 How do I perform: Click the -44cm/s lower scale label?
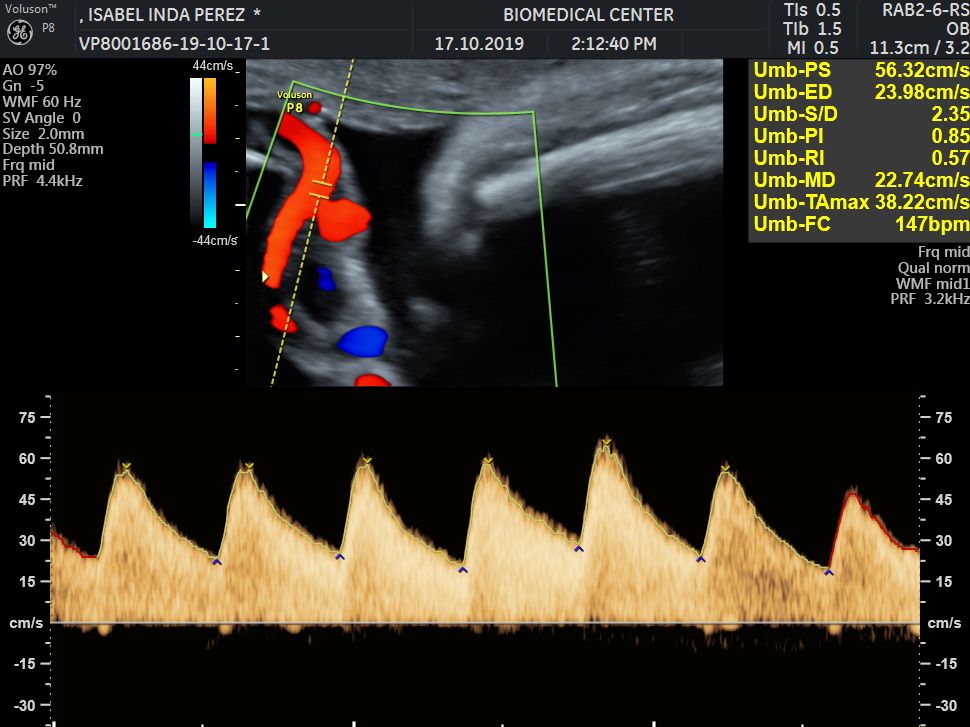(215, 241)
